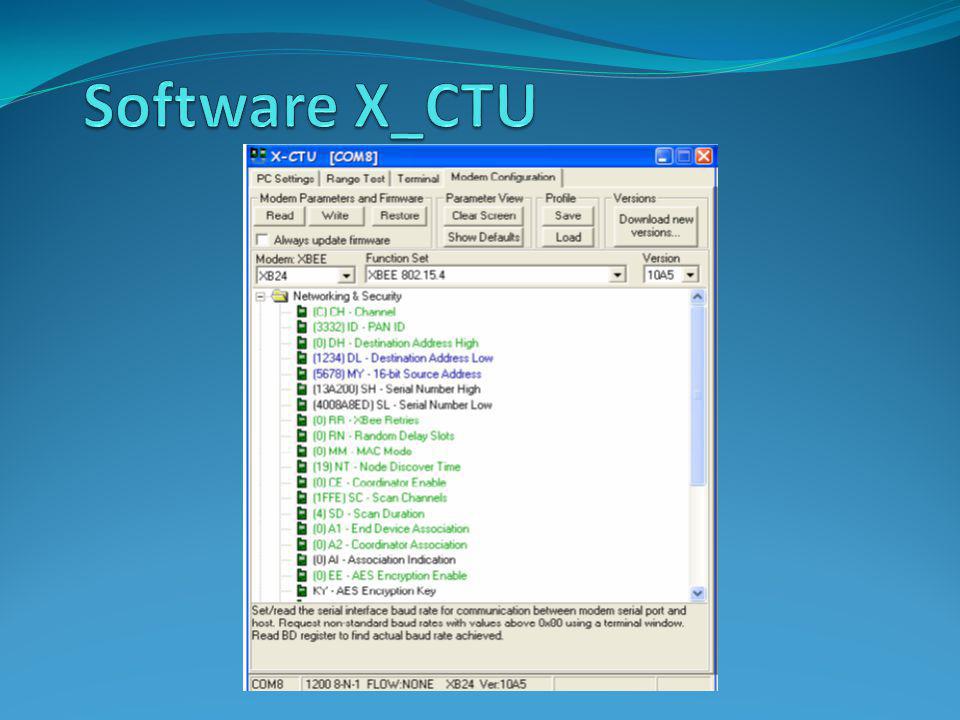Click the icon beside EE - AES Encryption Enable

(301, 576)
